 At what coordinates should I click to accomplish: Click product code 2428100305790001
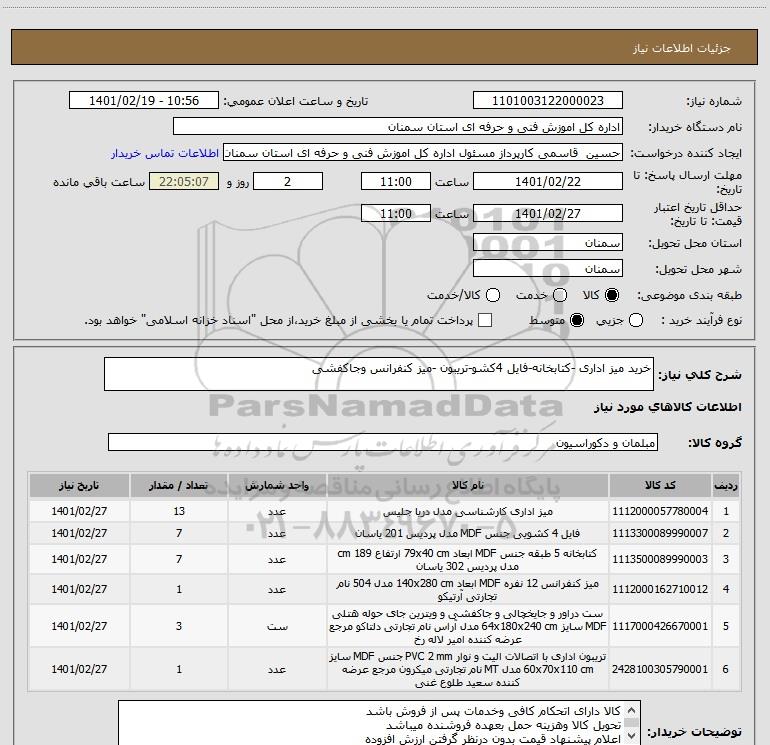point(660,669)
